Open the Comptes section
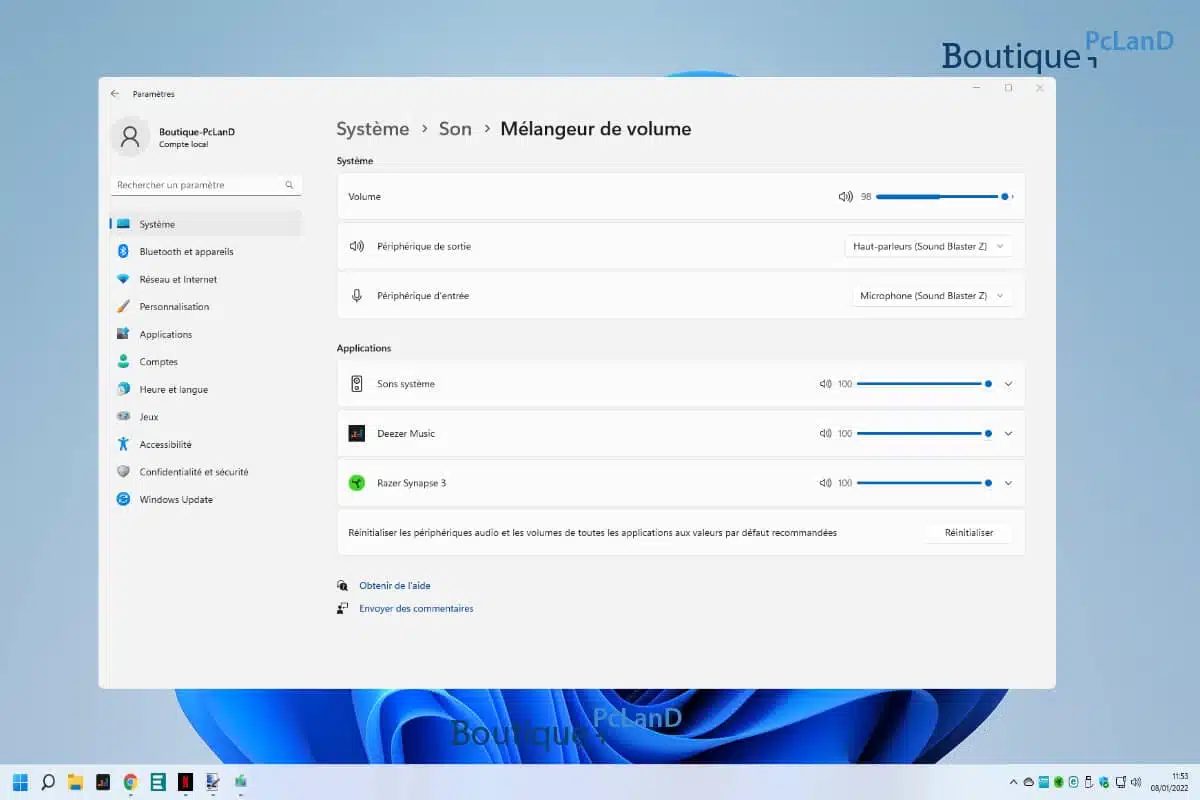This screenshot has width=1200, height=800. coord(205,362)
